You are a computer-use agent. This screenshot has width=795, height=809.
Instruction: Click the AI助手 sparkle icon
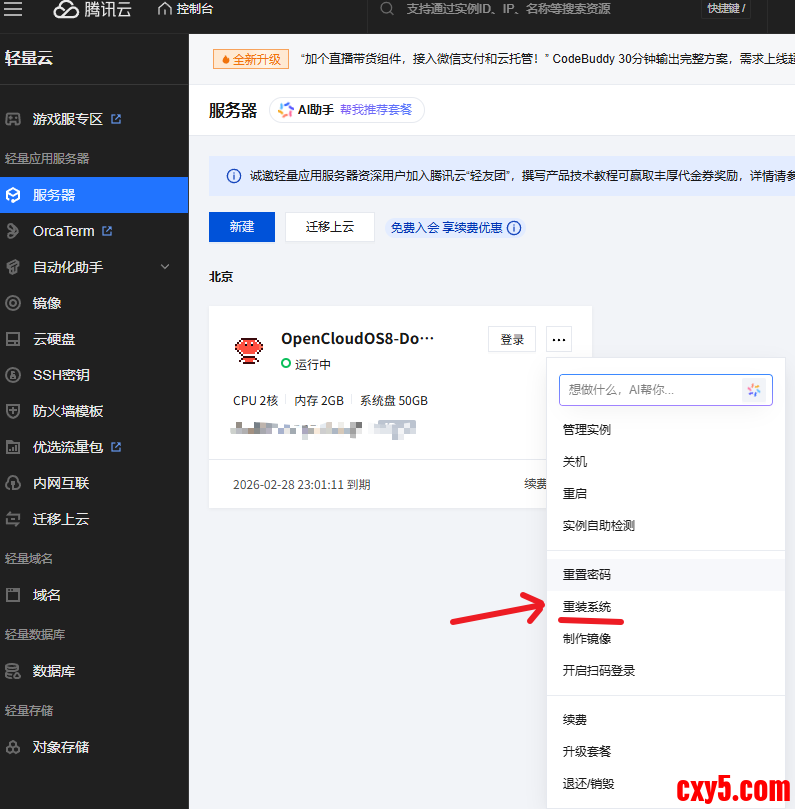(x=285, y=109)
